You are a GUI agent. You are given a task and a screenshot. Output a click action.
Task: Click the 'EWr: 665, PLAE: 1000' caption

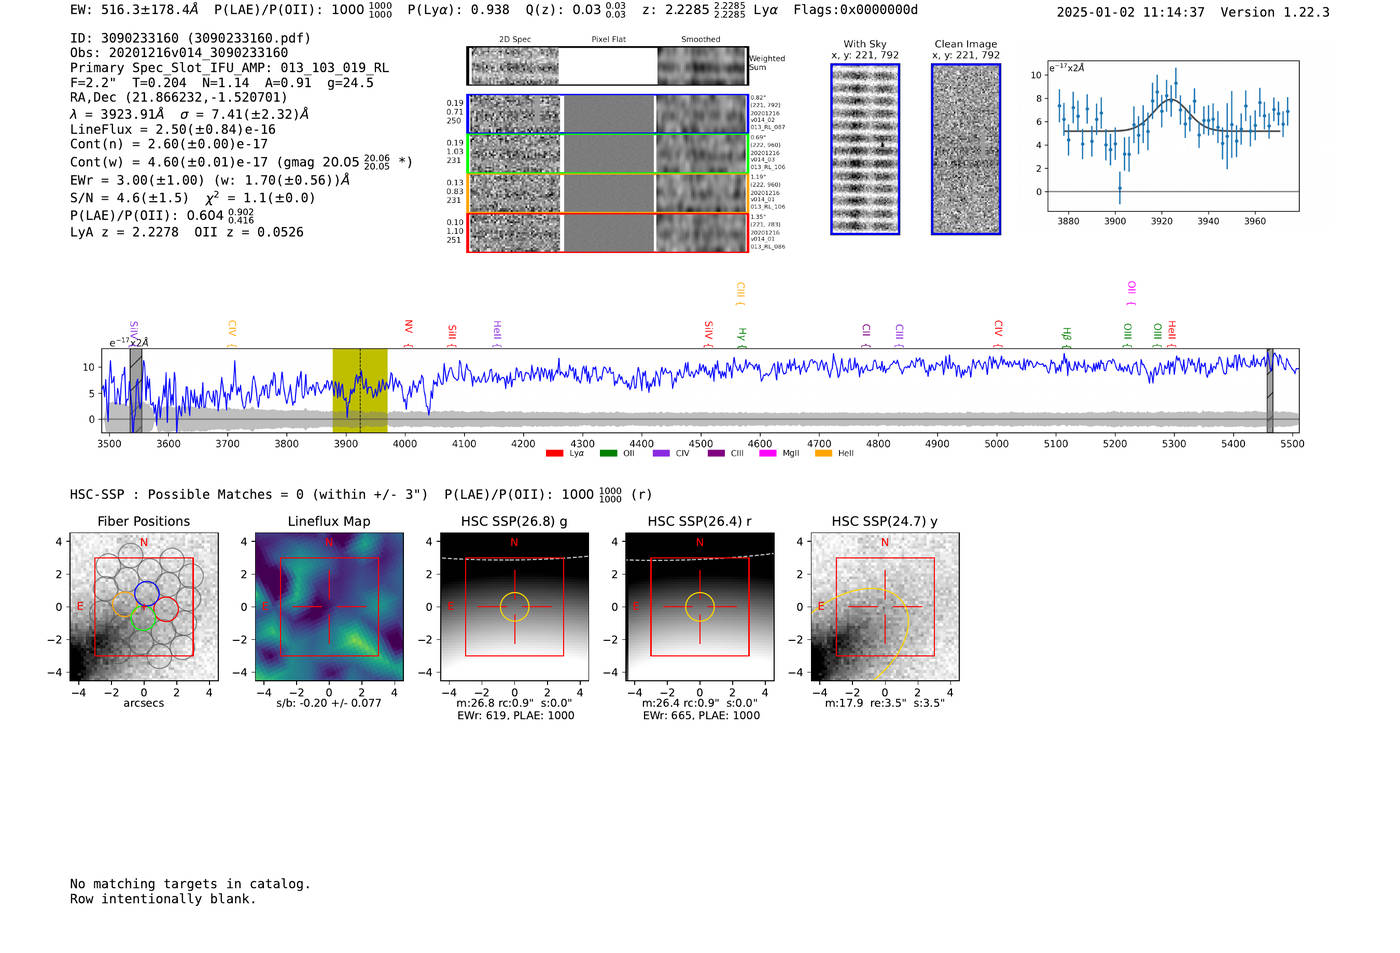(701, 715)
